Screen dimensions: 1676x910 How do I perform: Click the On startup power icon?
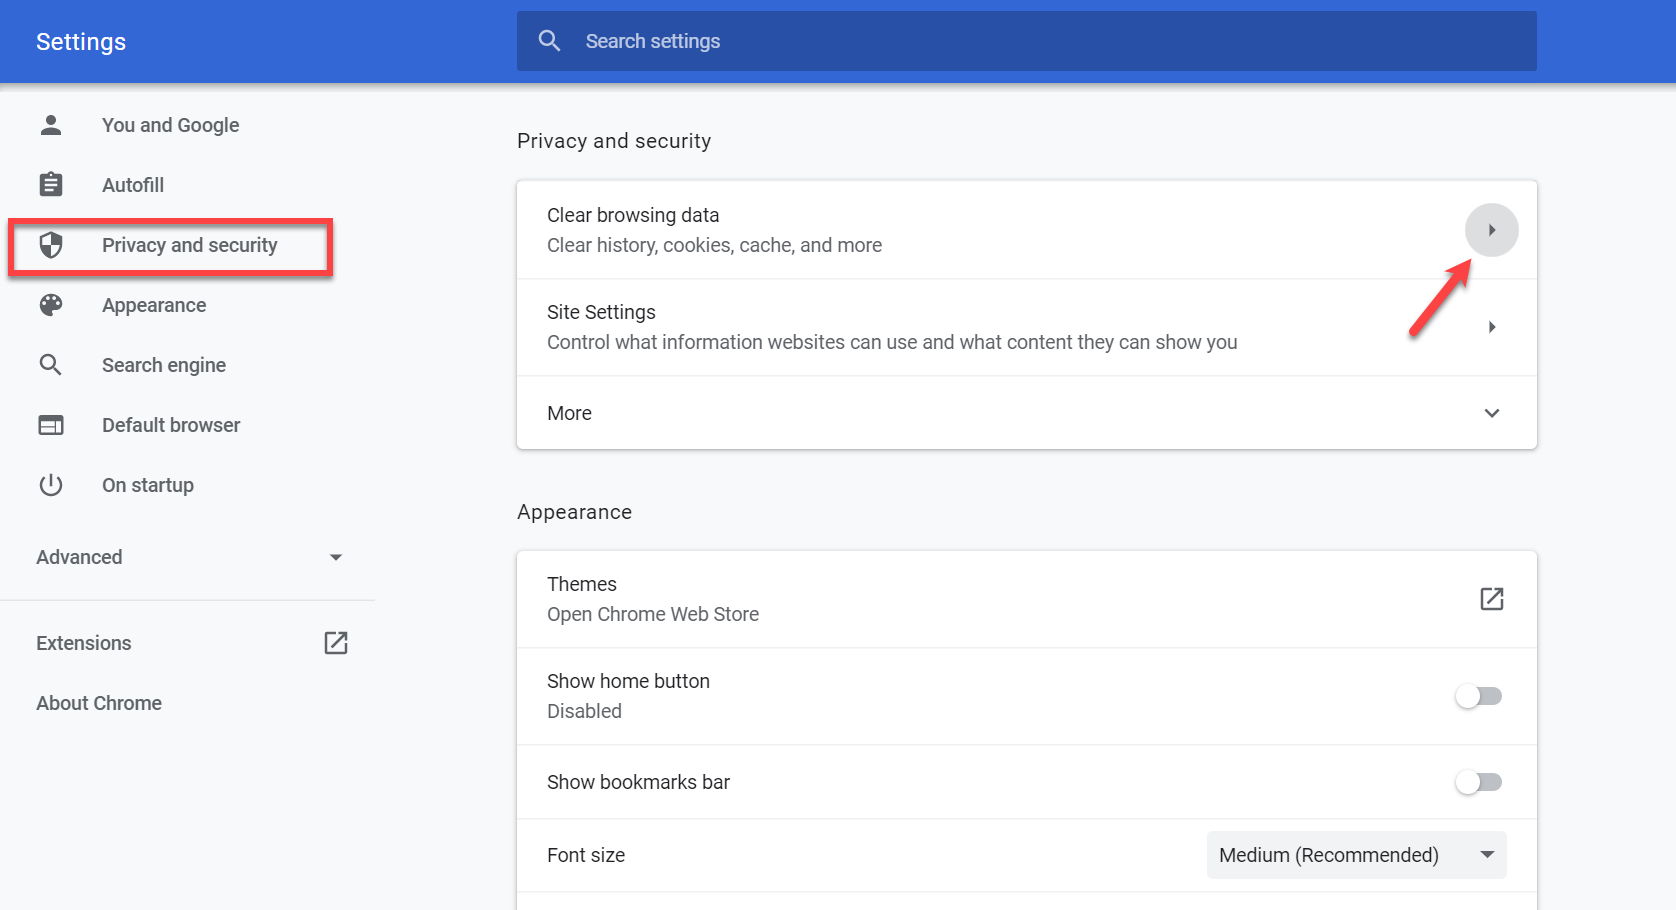point(51,485)
